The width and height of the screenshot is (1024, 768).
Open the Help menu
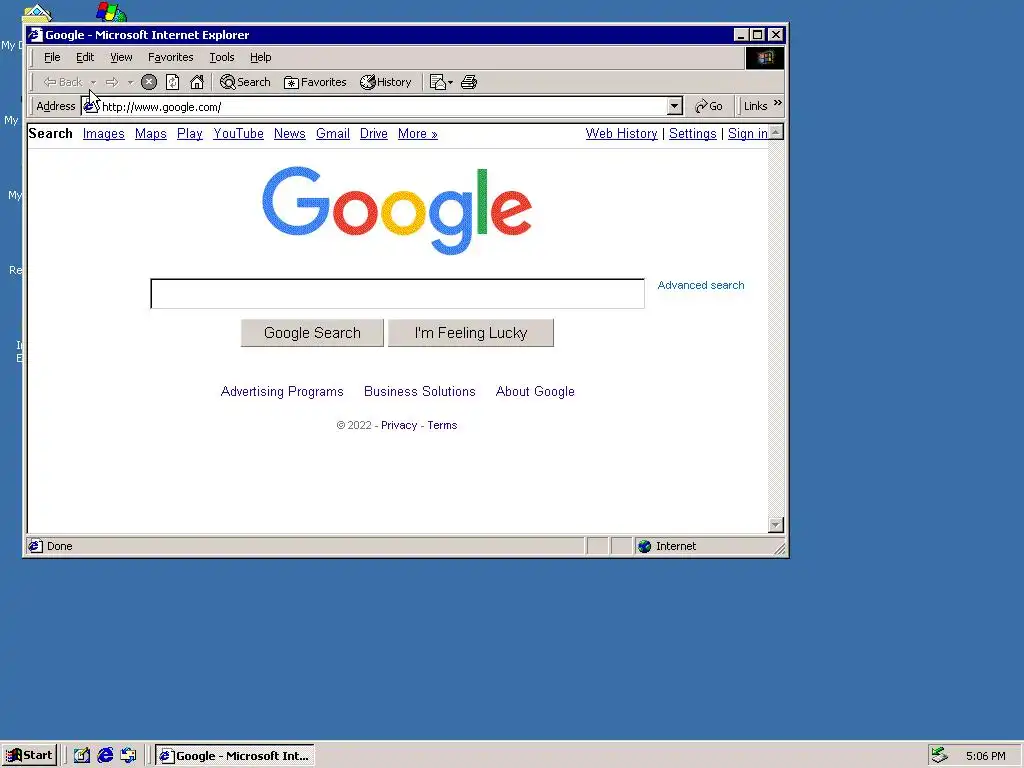[261, 57]
